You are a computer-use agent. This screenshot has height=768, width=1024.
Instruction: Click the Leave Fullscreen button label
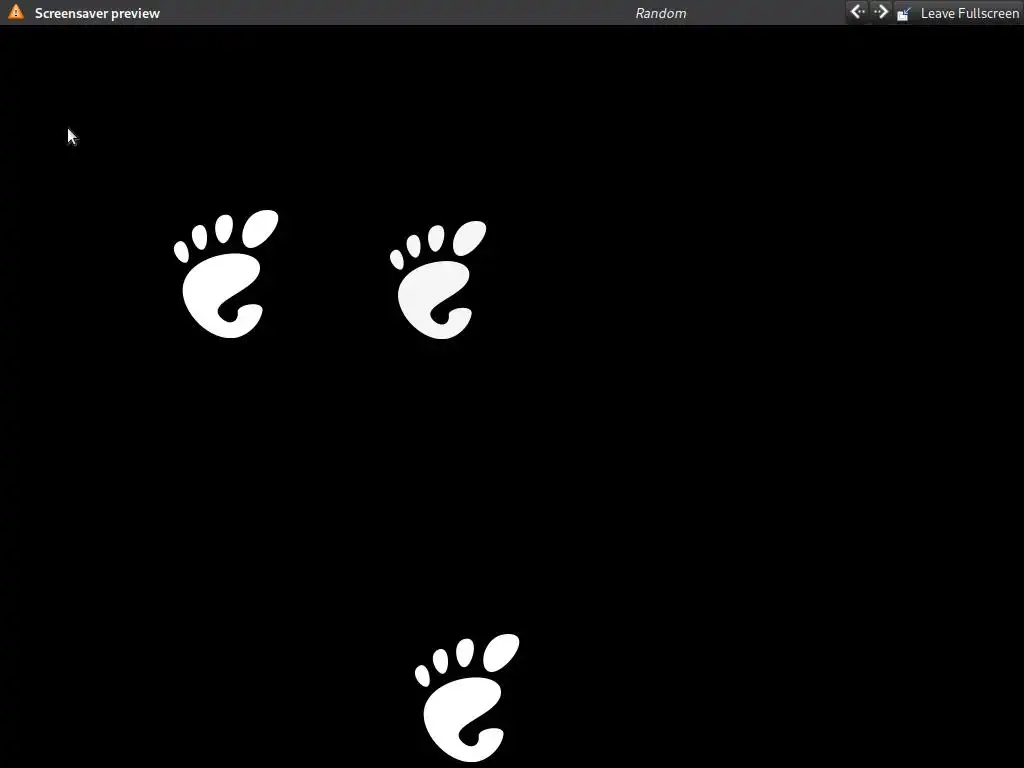click(969, 13)
